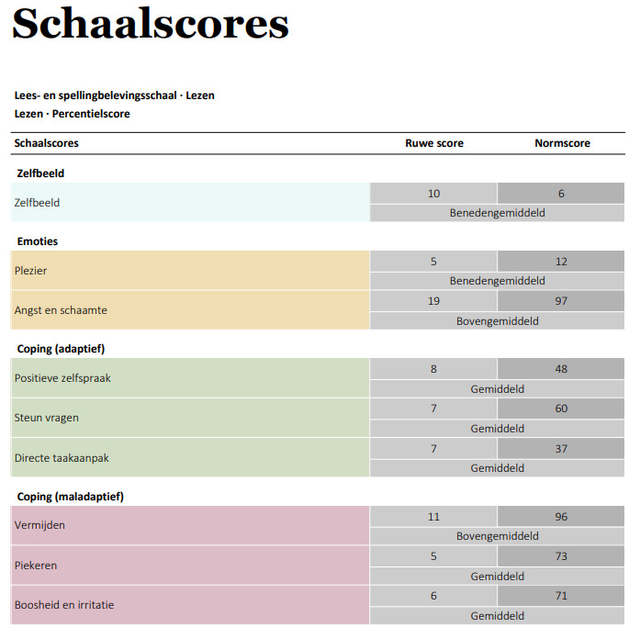This screenshot has width=640, height=638.
Task: Select normscore 97 for Angst en schaamte
Action: (561, 301)
